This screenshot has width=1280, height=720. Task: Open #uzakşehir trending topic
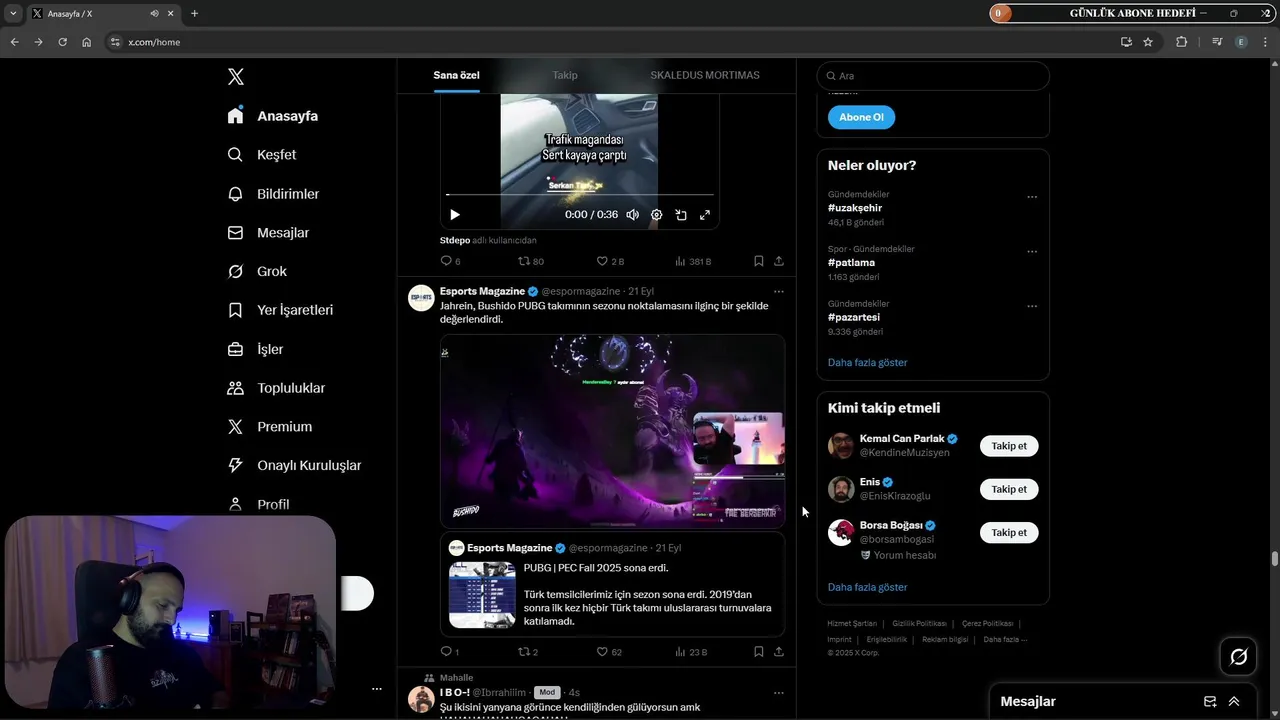pyautogui.click(x=855, y=208)
